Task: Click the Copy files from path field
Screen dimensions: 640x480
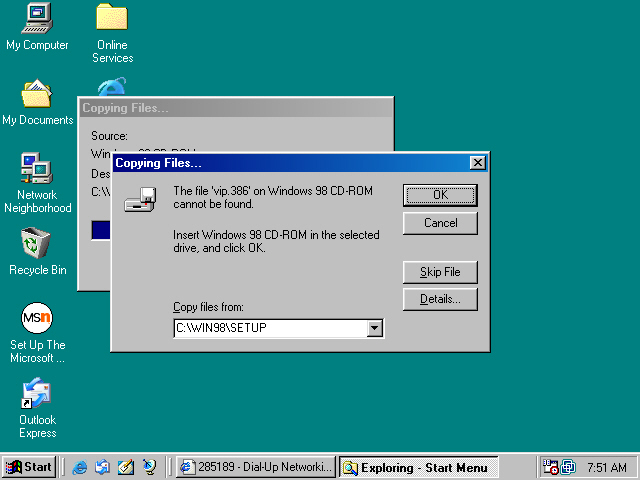Action: pyautogui.click(x=270, y=328)
